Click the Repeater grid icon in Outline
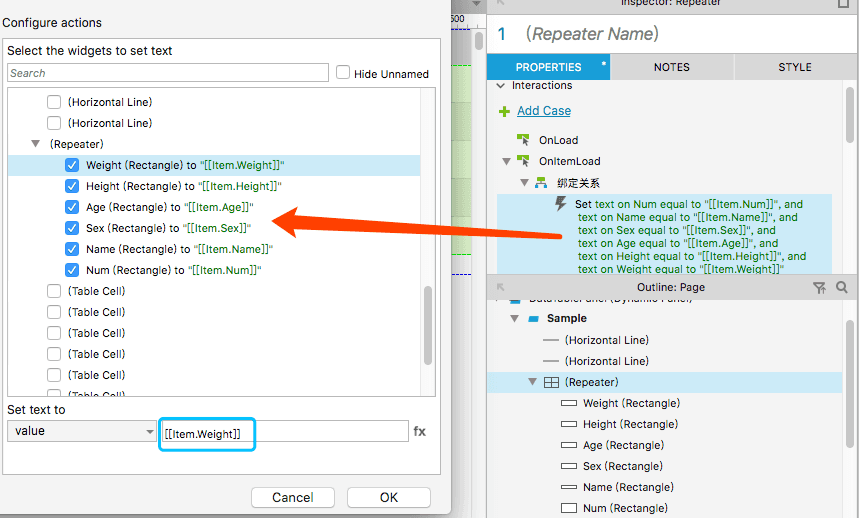This screenshot has width=859, height=518. point(551,382)
